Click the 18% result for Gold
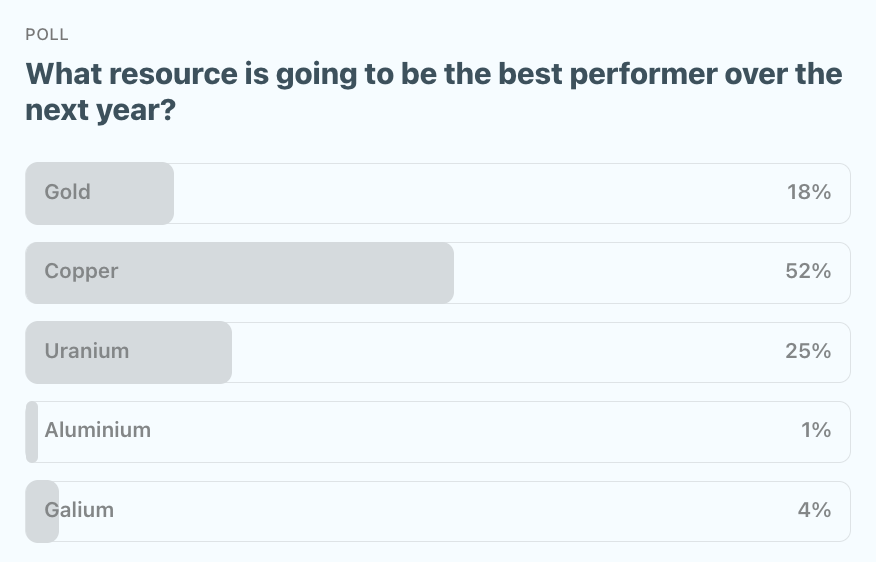 (809, 193)
